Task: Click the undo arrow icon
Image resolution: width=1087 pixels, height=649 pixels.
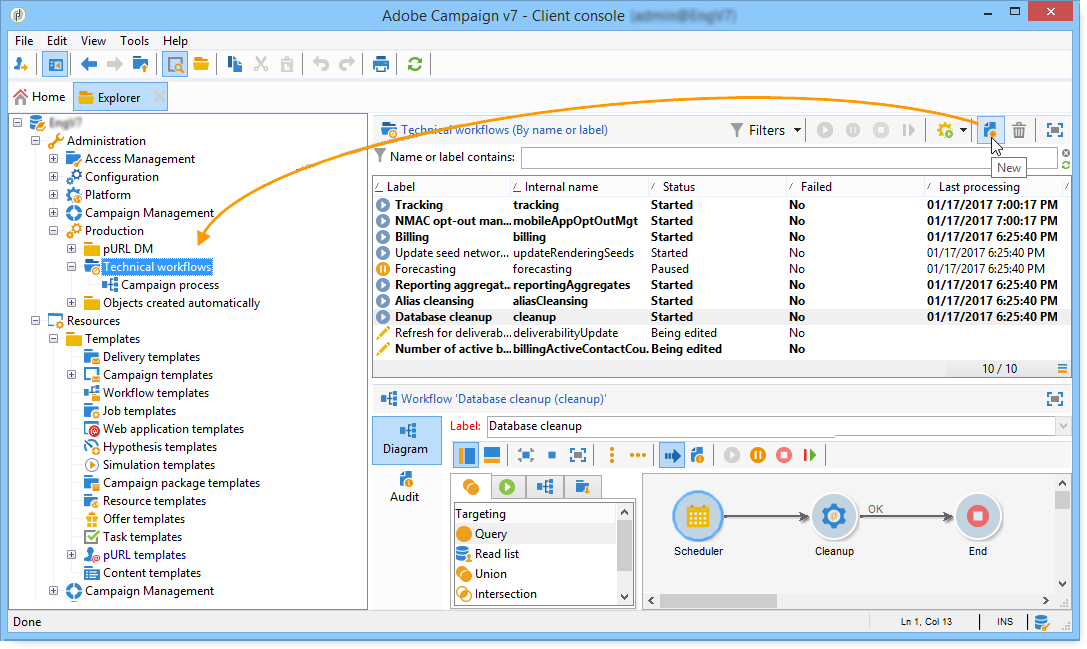Action: [320, 64]
